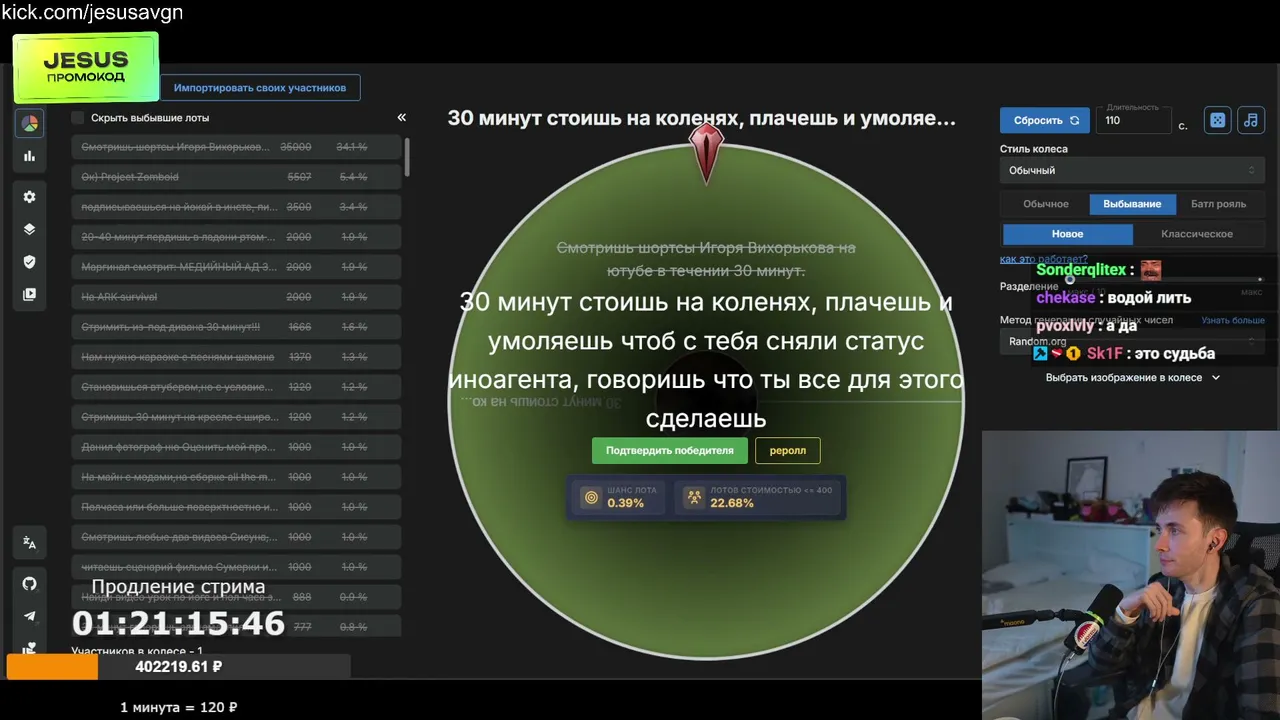
Task: Open the 'Стиль колеса' dropdown showing Обычный
Action: click(x=1132, y=170)
